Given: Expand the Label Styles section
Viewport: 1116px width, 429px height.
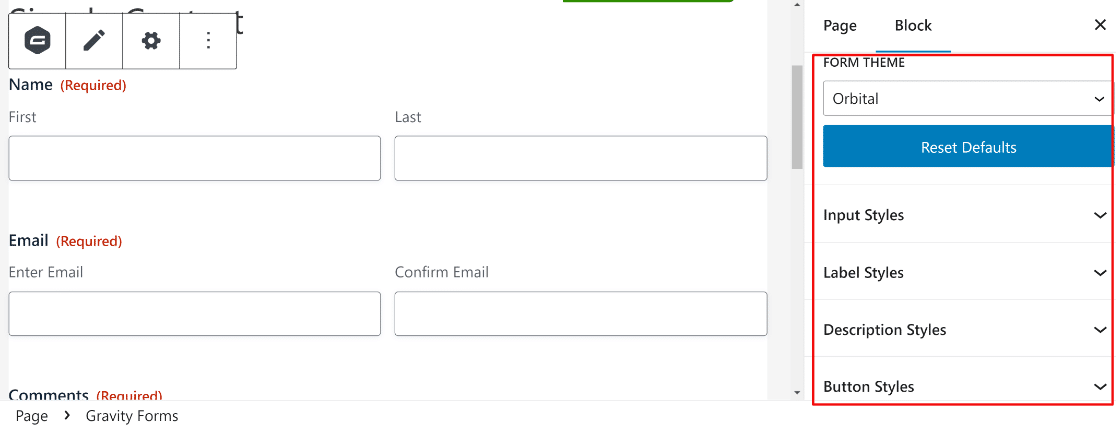Looking at the screenshot, I should 965,272.
